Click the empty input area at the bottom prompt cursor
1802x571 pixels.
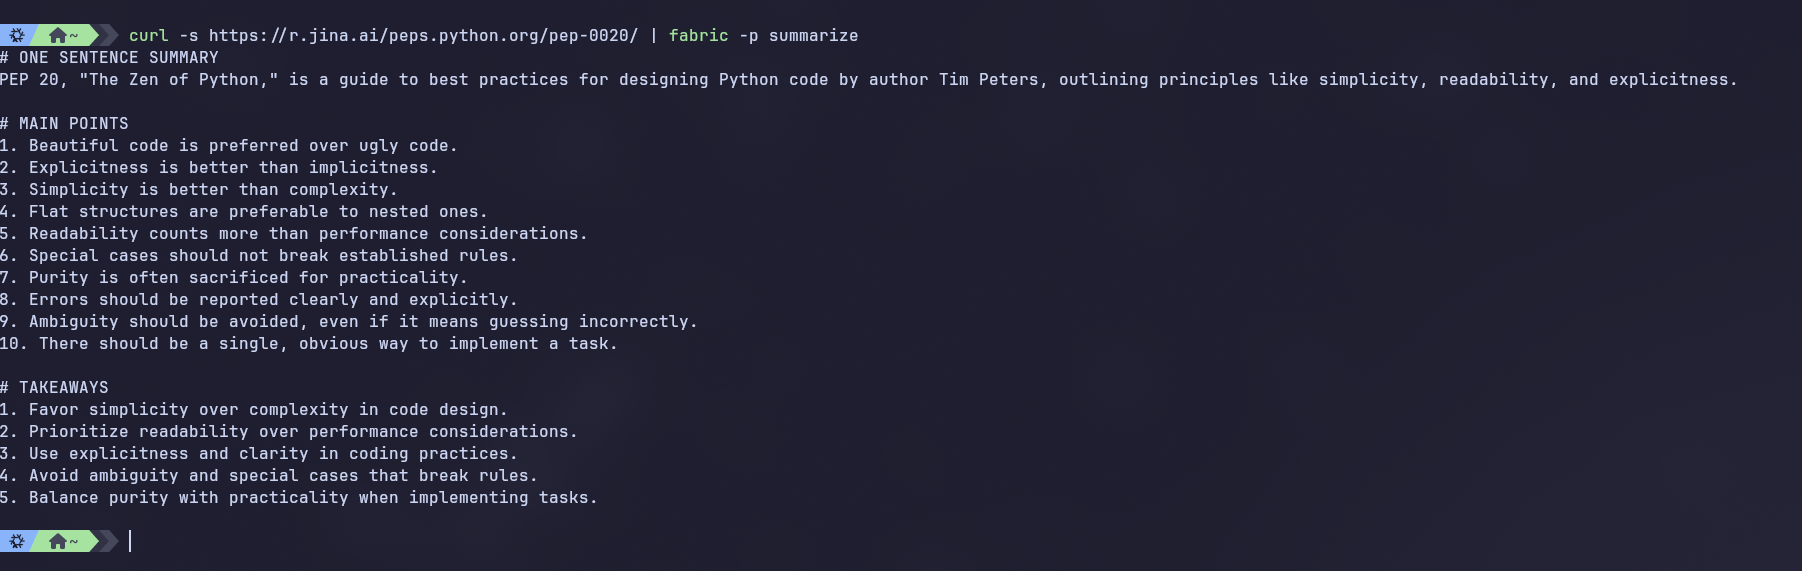click(x=400, y=541)
